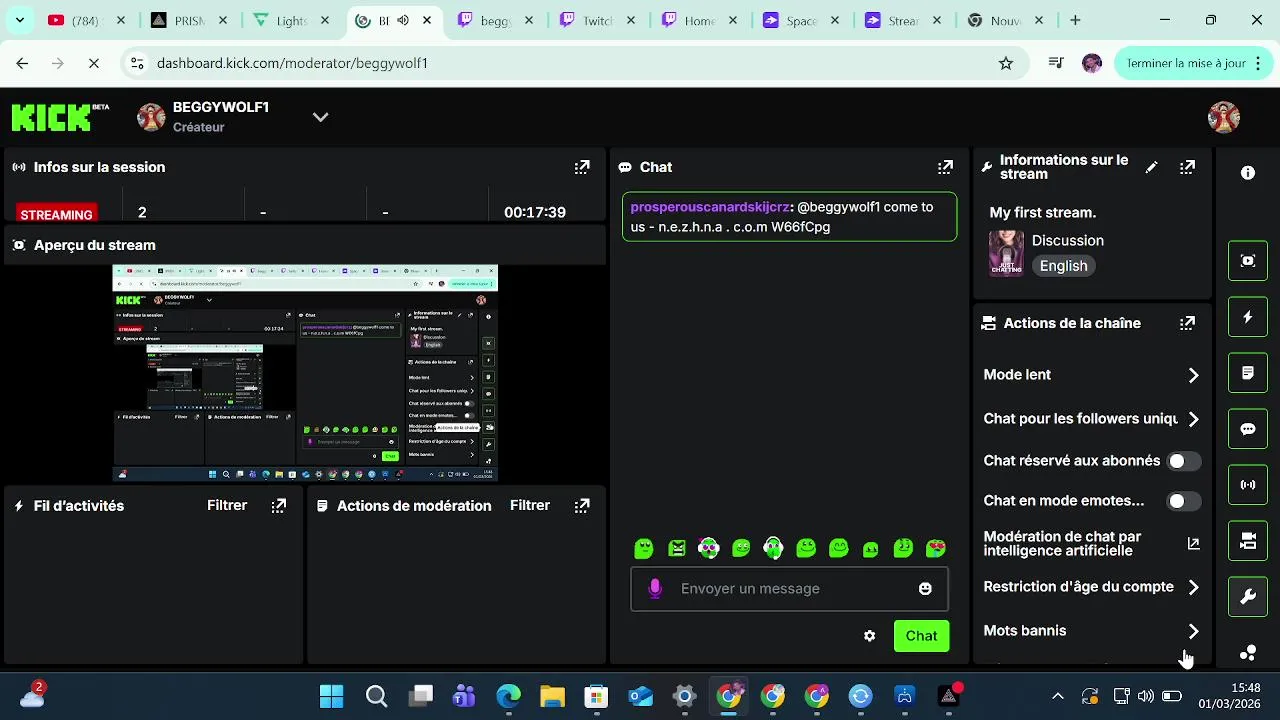The image size is (1280, 720).
Task: Open chat settings gear icon
Action: [x=870, y=636]
